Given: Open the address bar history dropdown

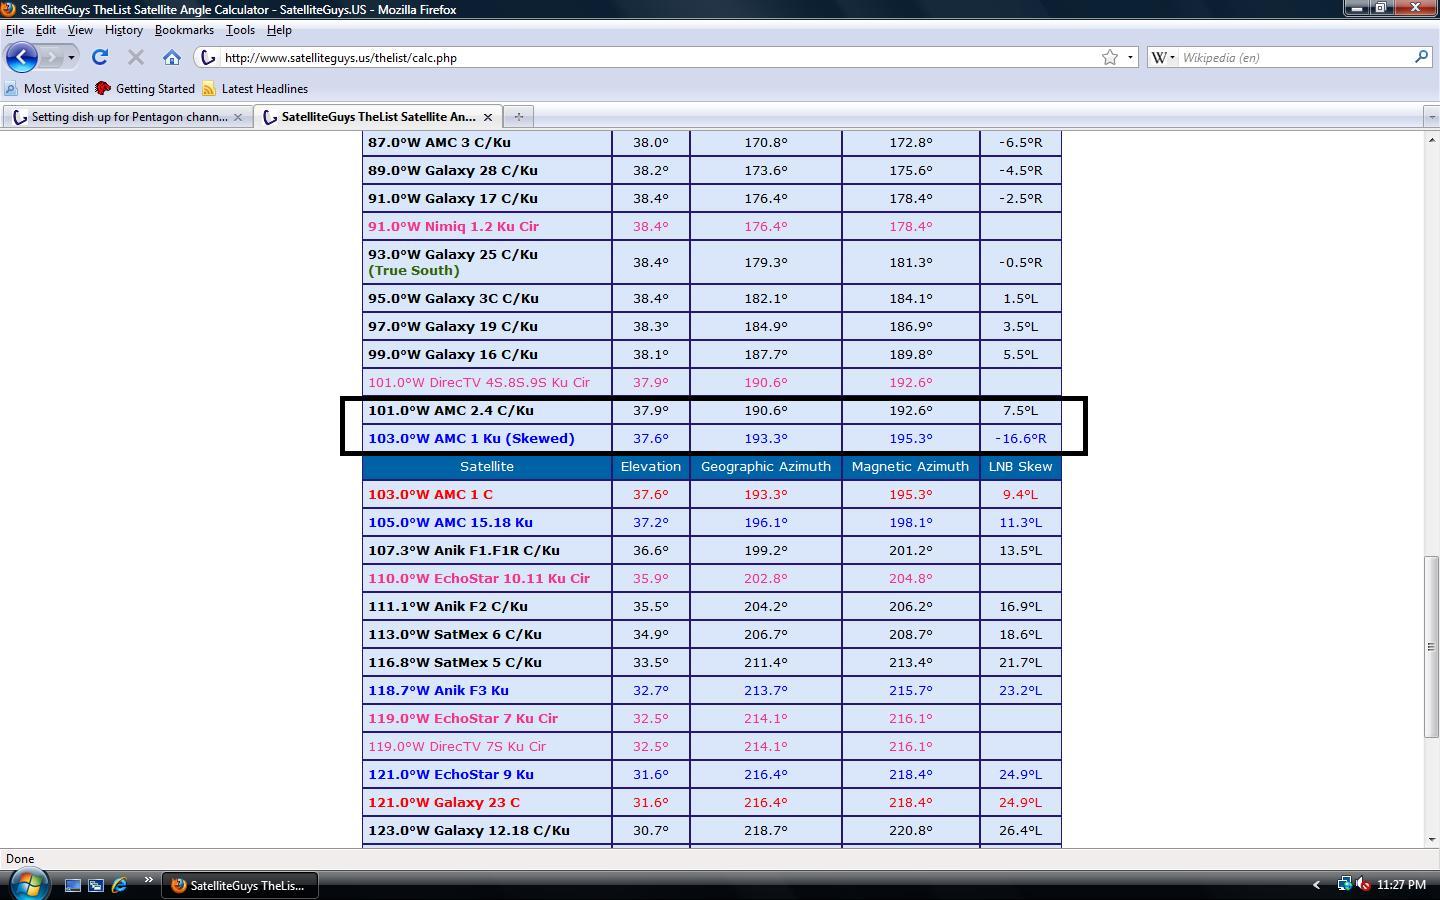Looking at the screenshot, I should tap(1130, 57).
